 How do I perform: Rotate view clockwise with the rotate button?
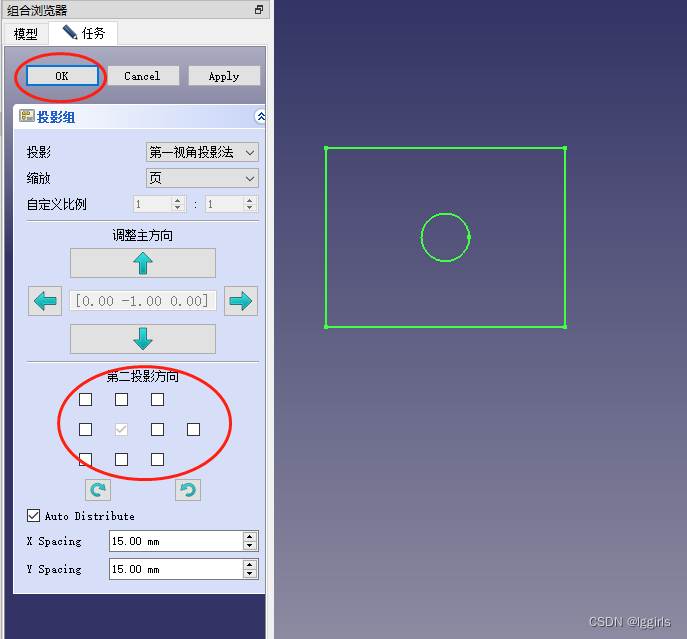tap(98, 490)
